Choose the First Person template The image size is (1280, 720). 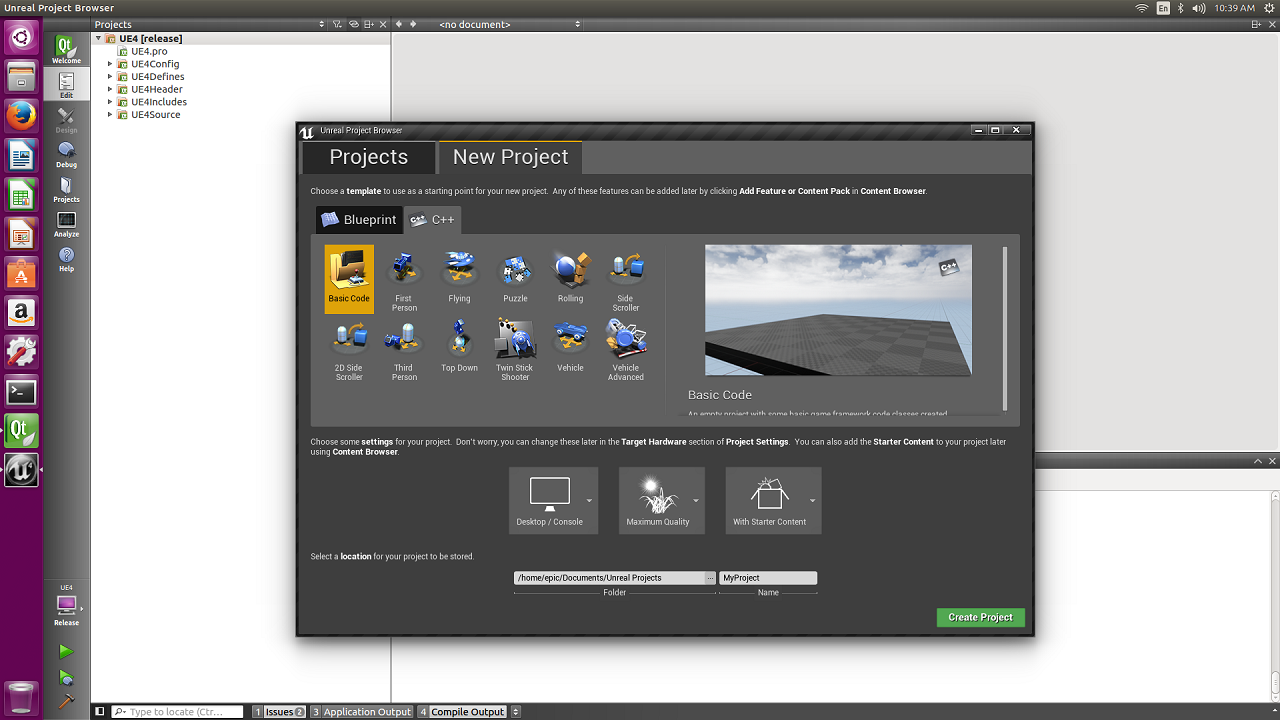click(404, 281)
